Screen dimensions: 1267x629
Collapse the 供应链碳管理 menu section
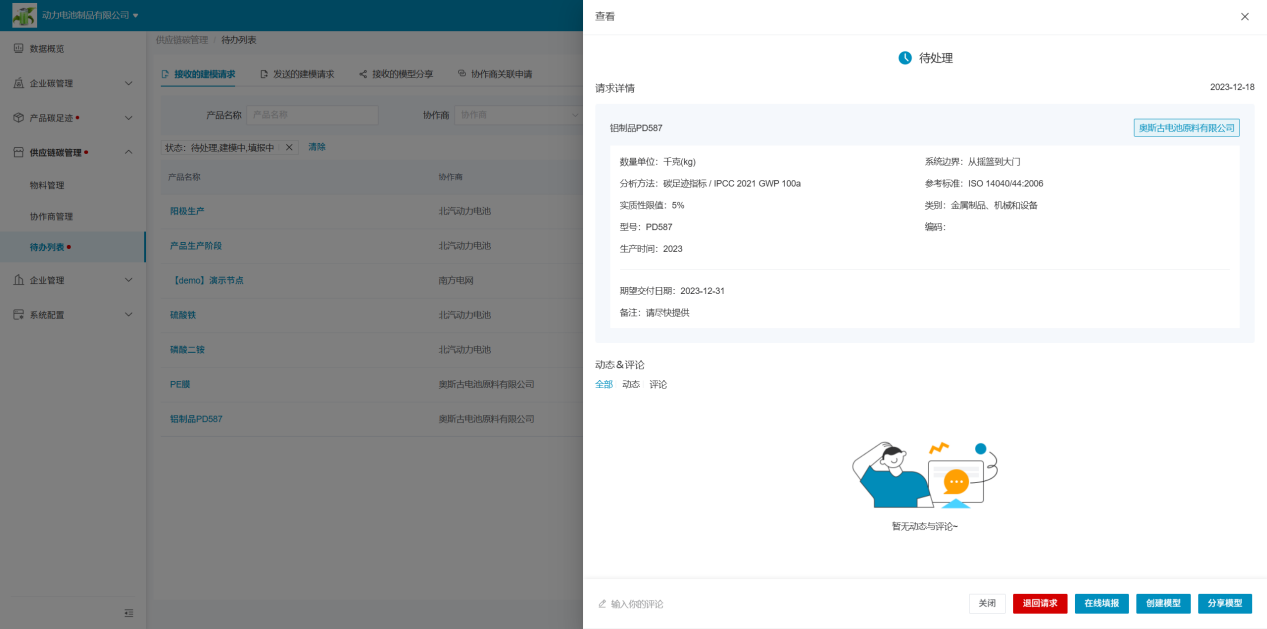click(128, 152)
